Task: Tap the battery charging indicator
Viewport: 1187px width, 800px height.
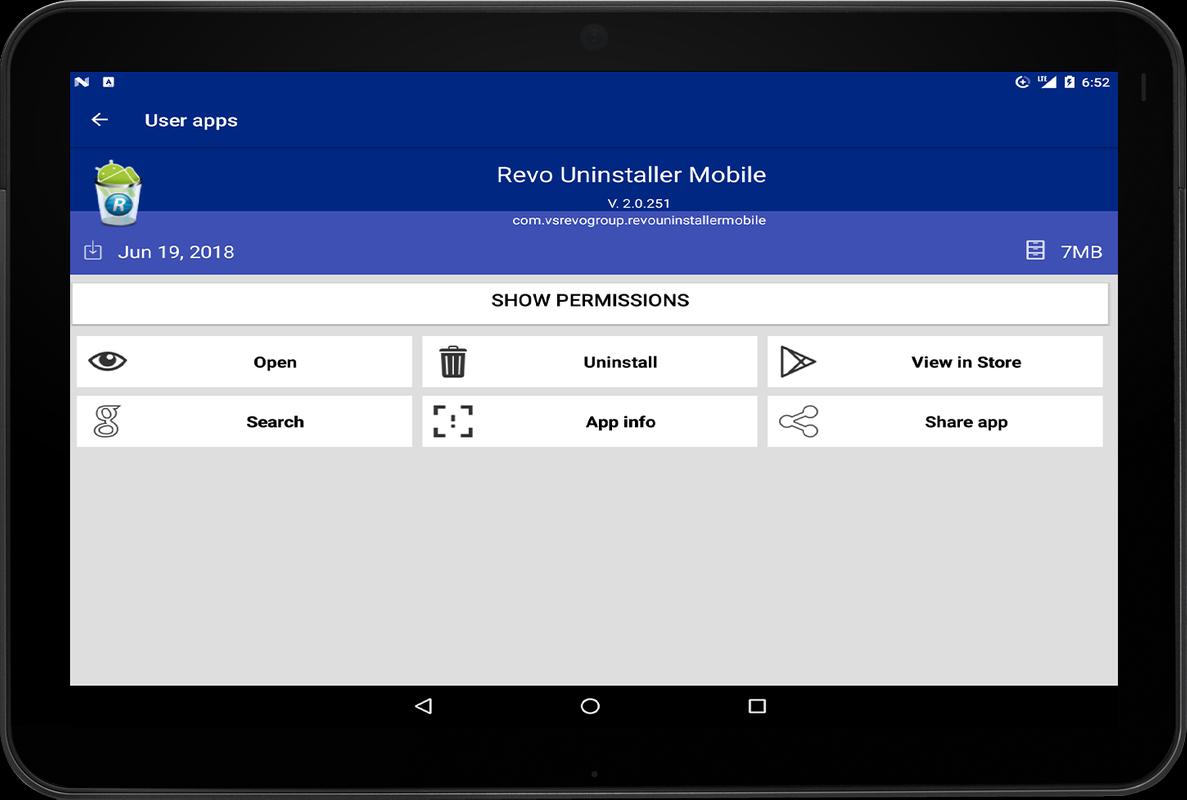Action: (x=1069, y=82)
